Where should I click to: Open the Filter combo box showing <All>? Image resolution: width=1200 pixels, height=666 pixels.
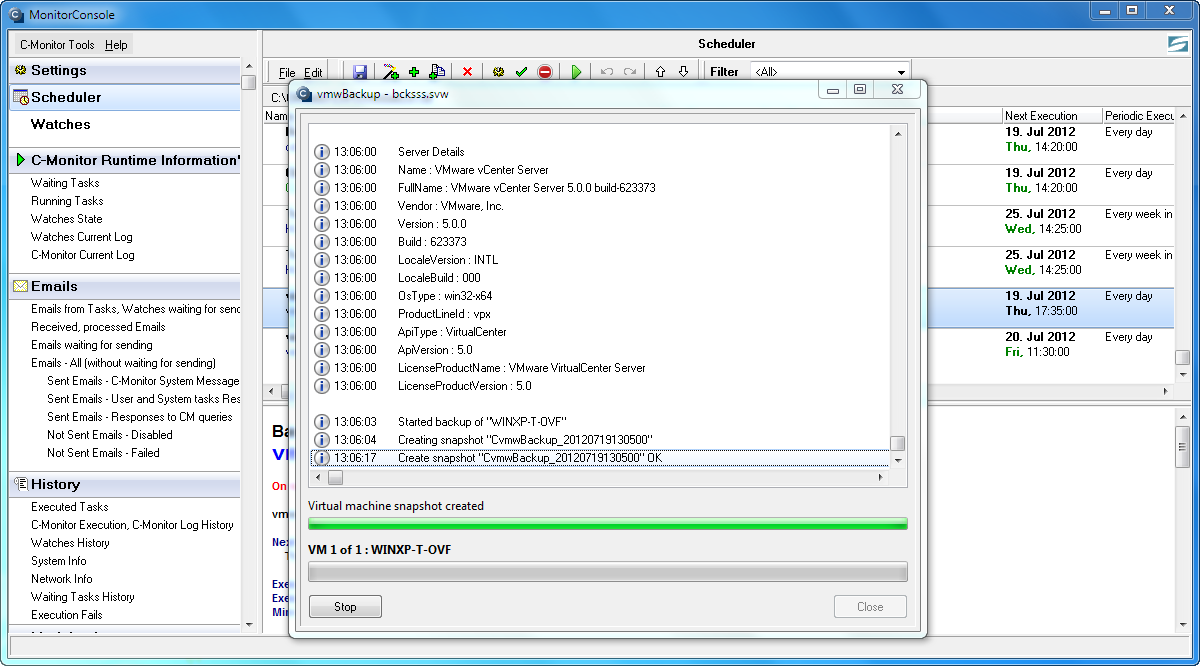click(x=829, y=72)
